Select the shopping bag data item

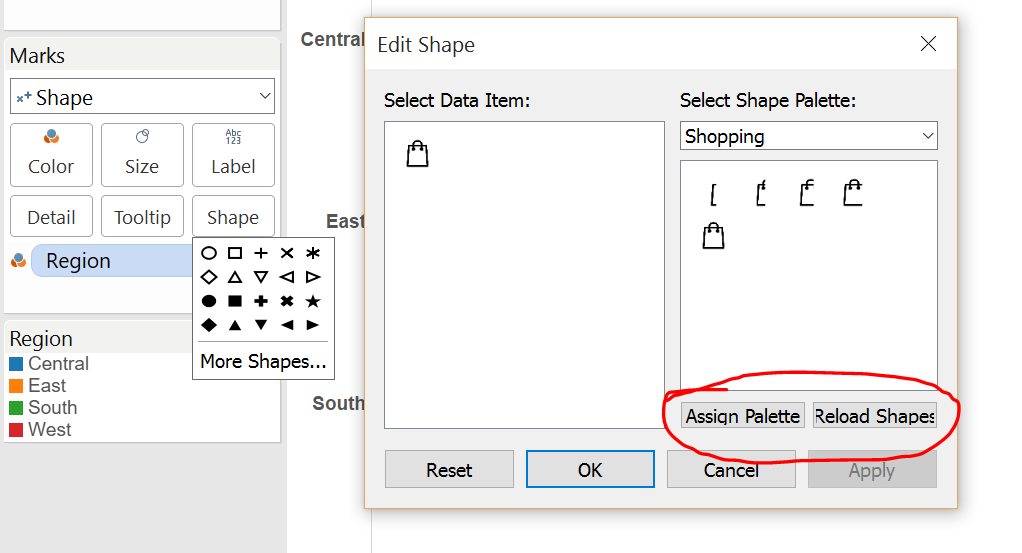click(417, 153)
